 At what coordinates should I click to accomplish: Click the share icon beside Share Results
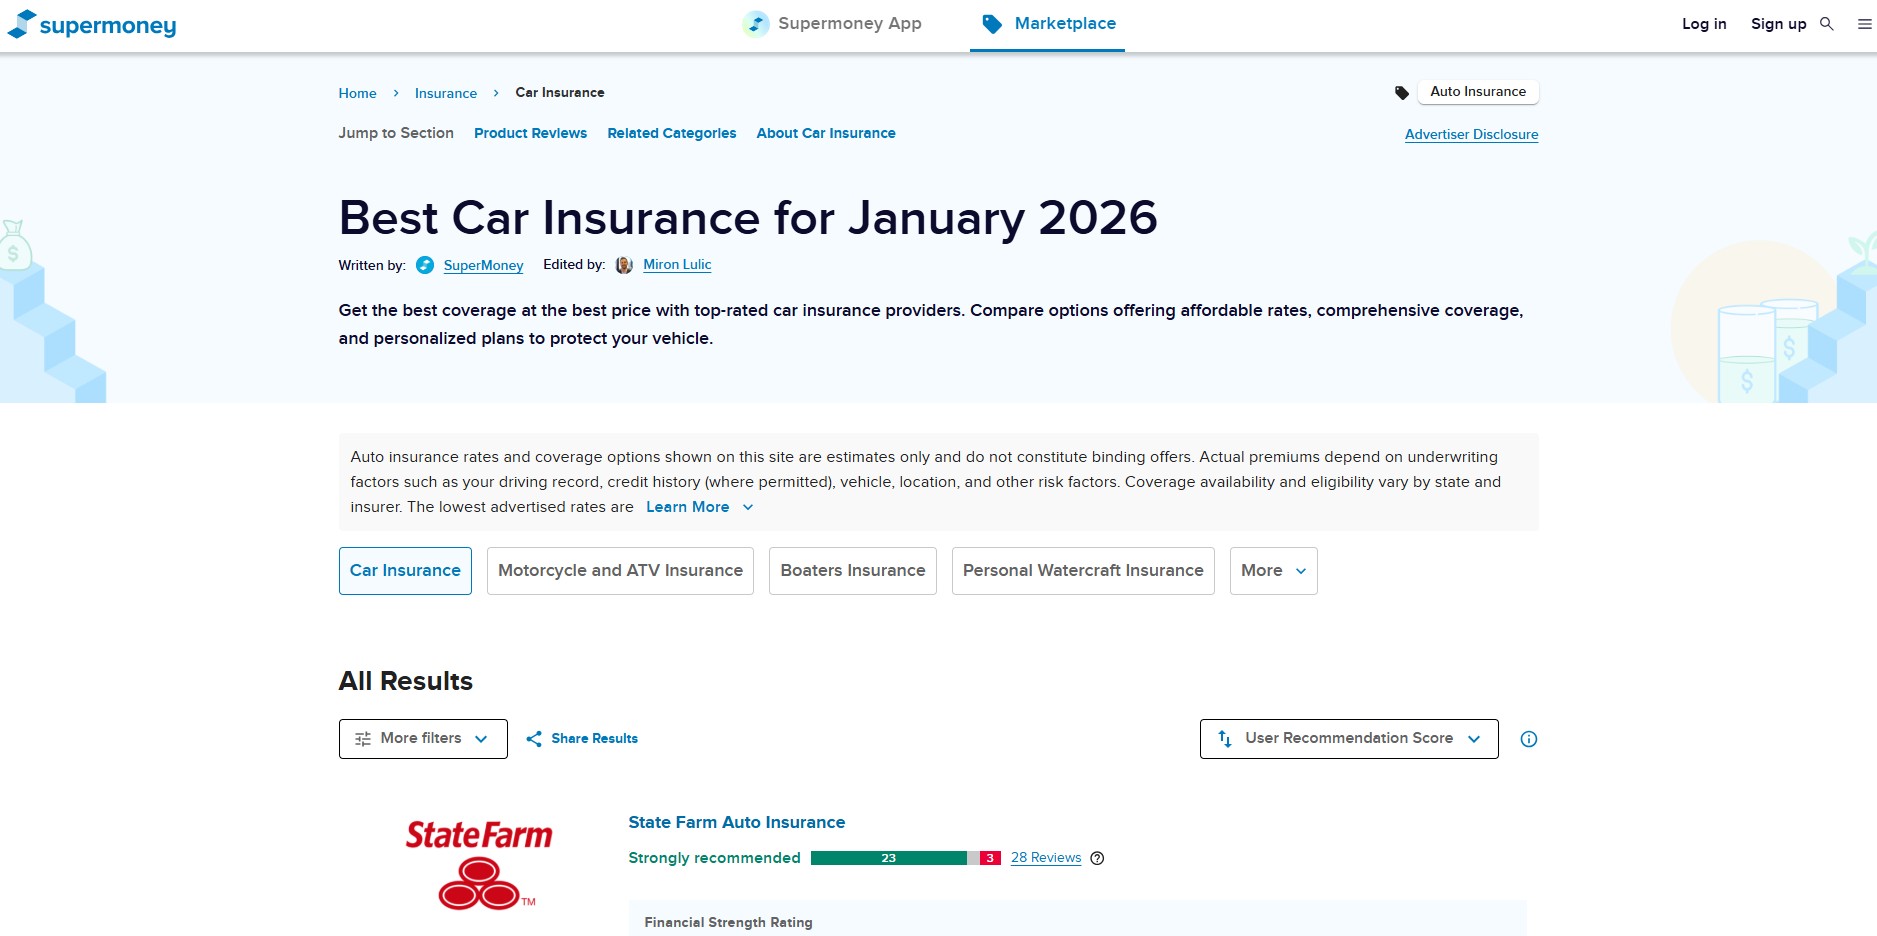pos(534,739)
